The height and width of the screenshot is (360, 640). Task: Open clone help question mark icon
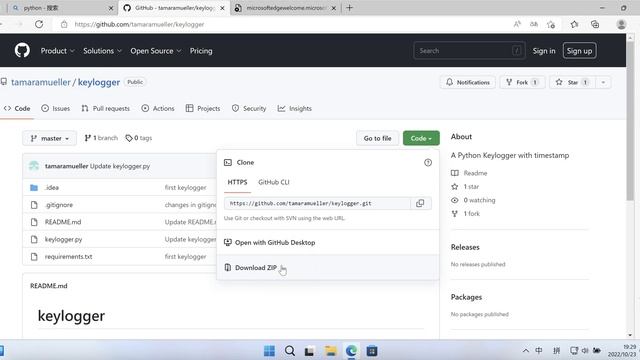click(428, 162)
